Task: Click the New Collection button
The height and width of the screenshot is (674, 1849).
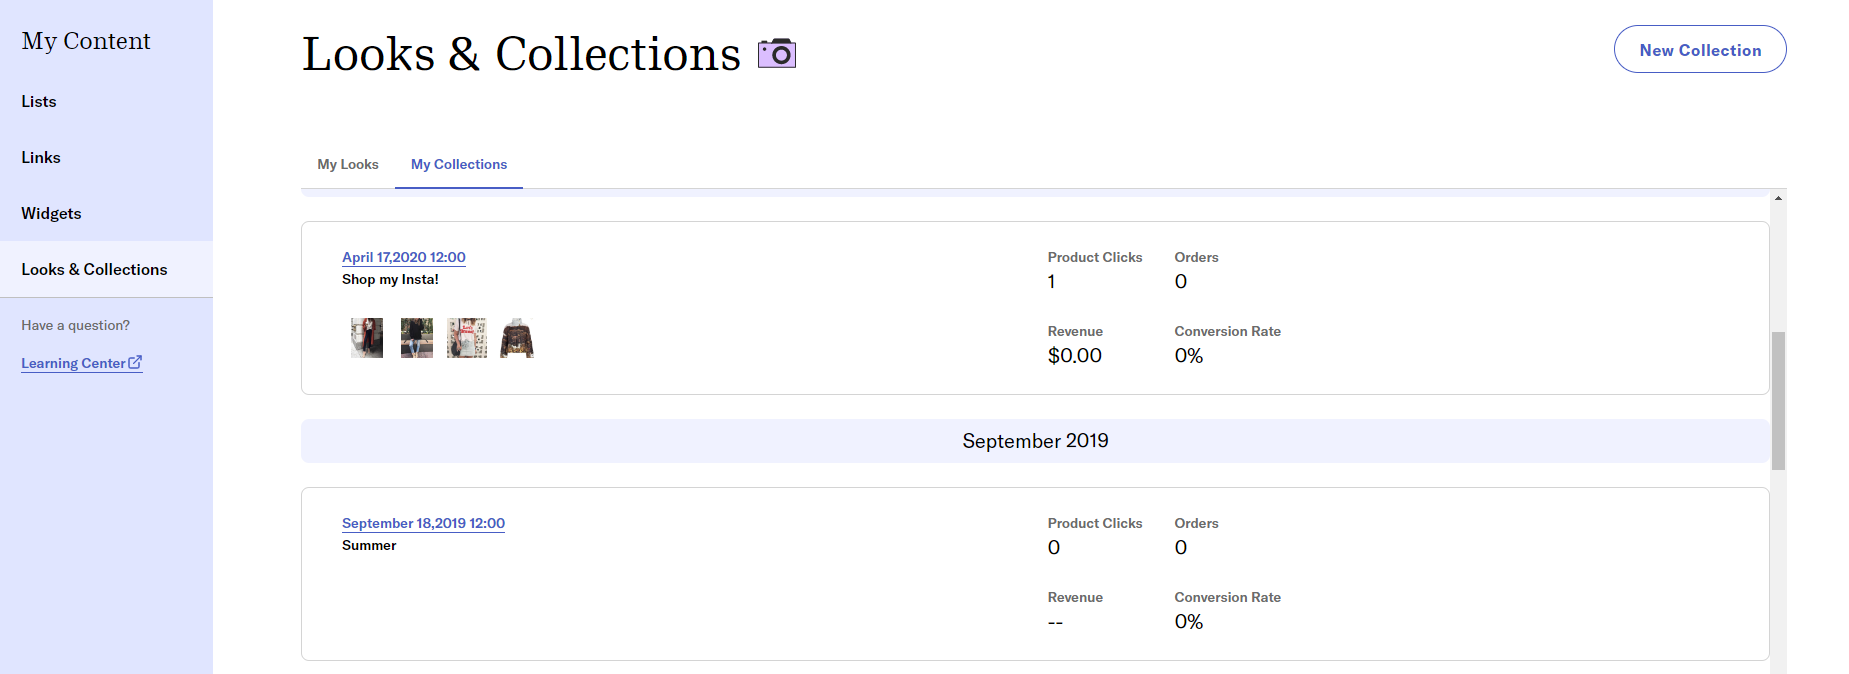Action: pos(1699,50)
